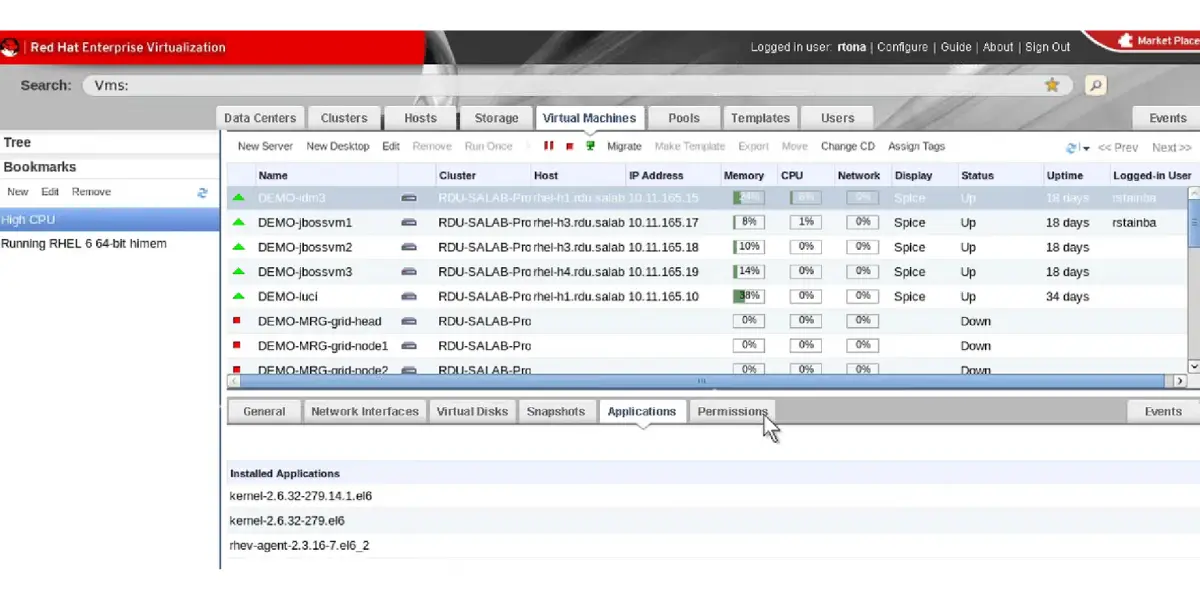Click the pause/suspend VM icon

click(548, 146)
